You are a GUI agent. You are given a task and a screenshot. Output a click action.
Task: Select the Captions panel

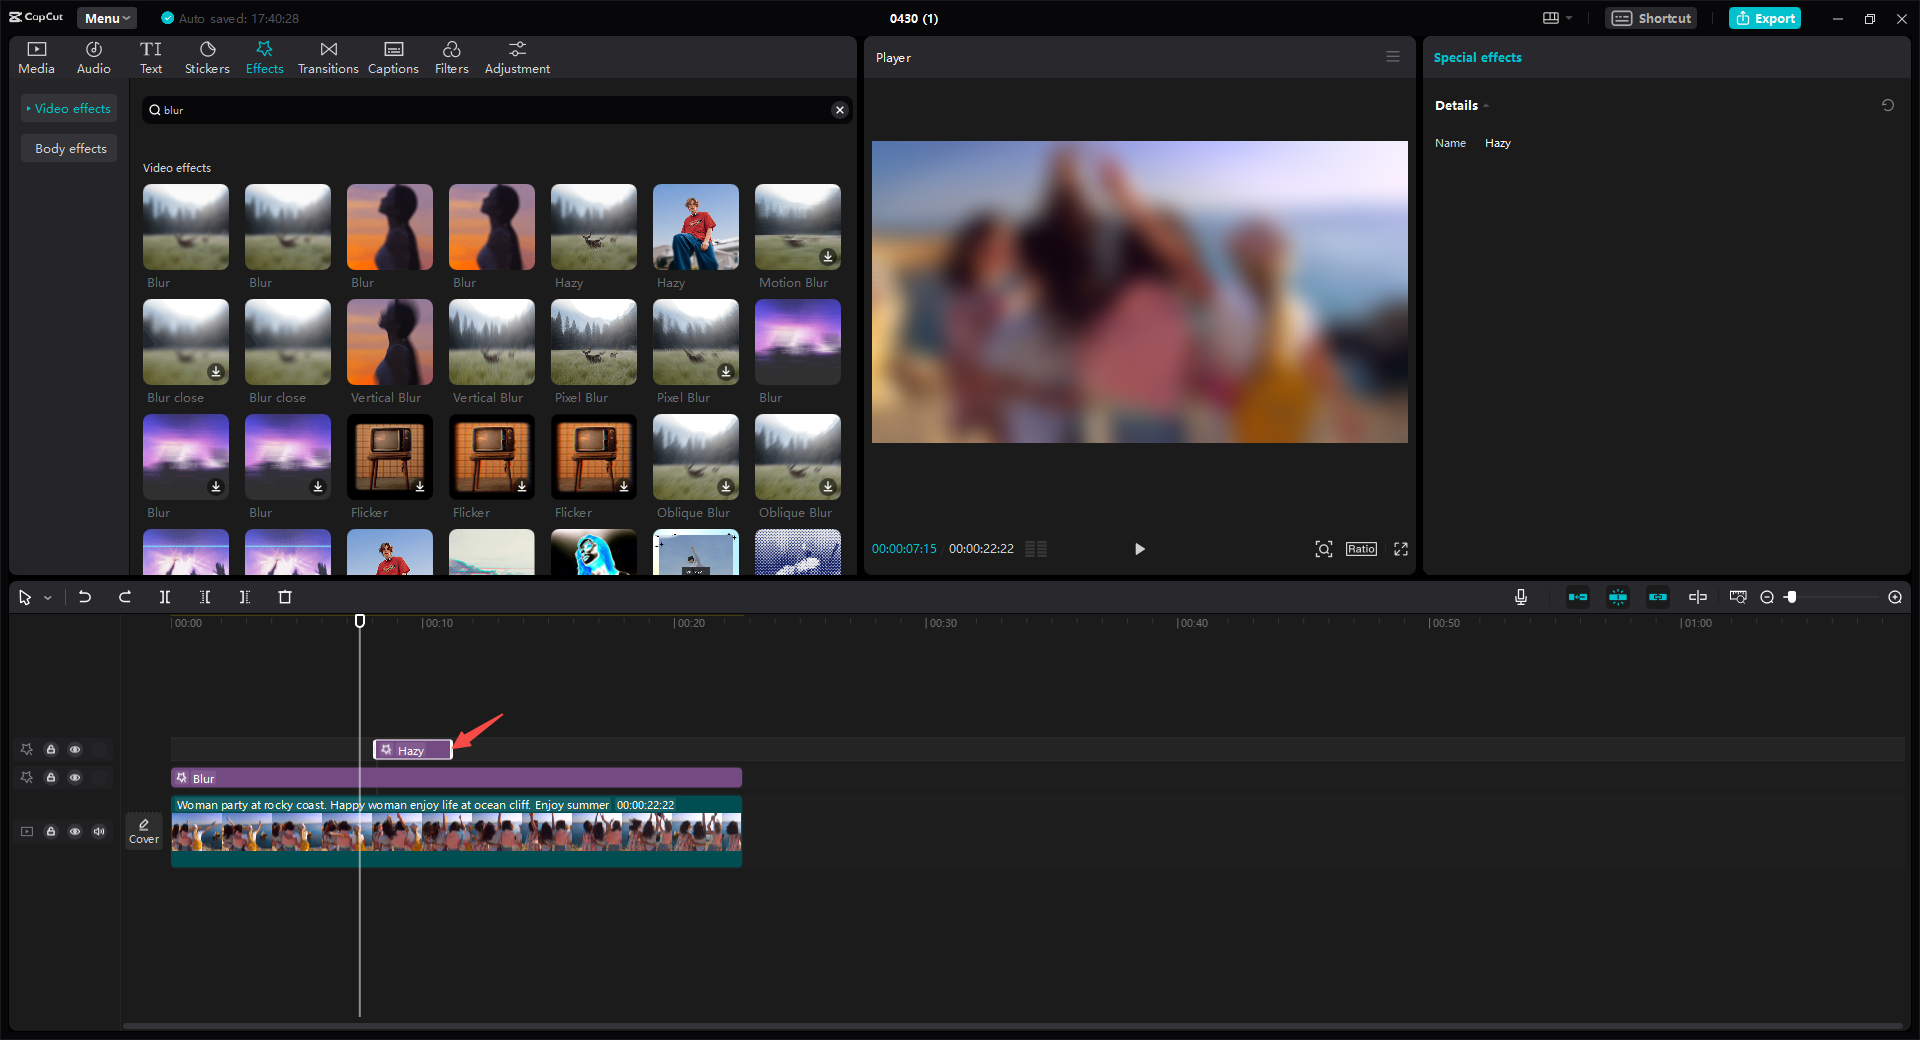[x=392, y=56]
